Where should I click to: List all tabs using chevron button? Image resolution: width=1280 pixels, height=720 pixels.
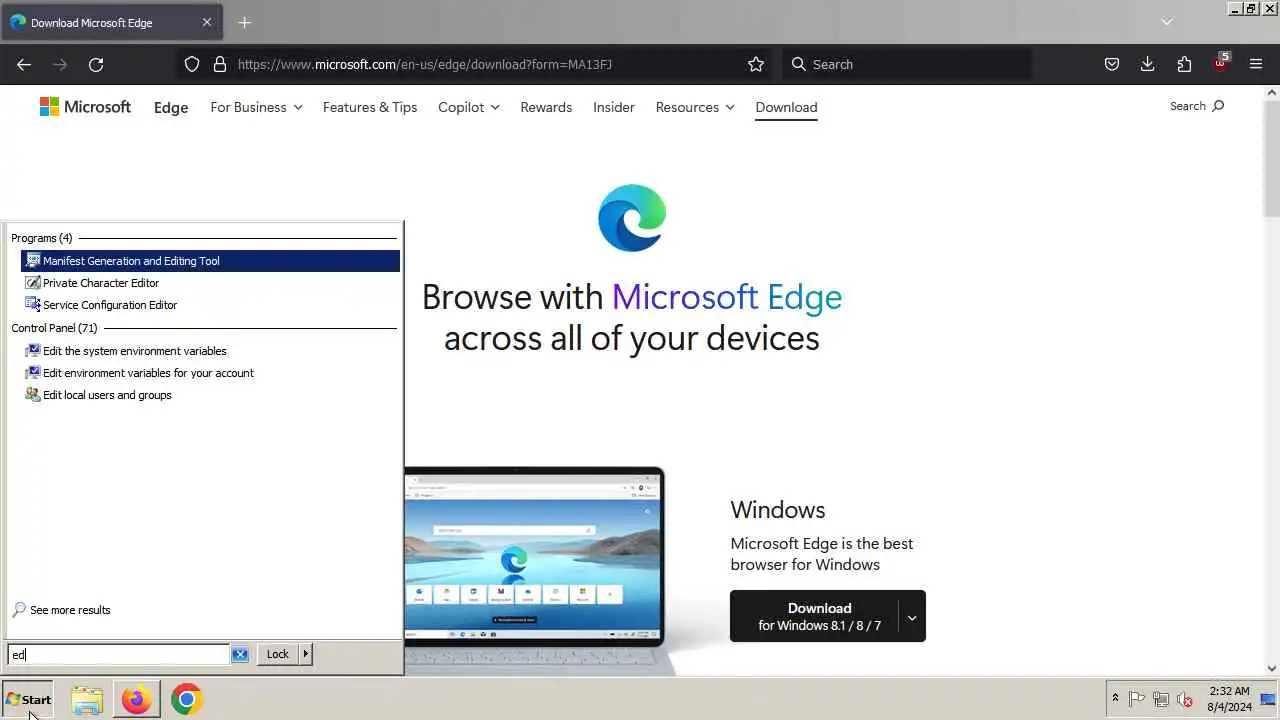click(x=1166, y=22)
